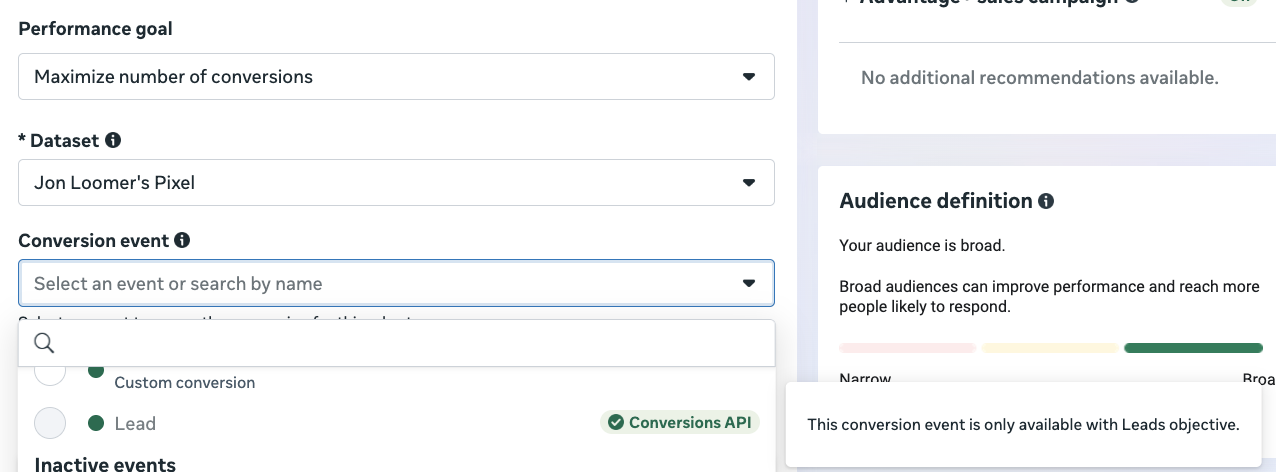Click the Conversions API badge label
Image resolution: width=1276 pixels, height=472 pixels.
[x=688, y=423]
